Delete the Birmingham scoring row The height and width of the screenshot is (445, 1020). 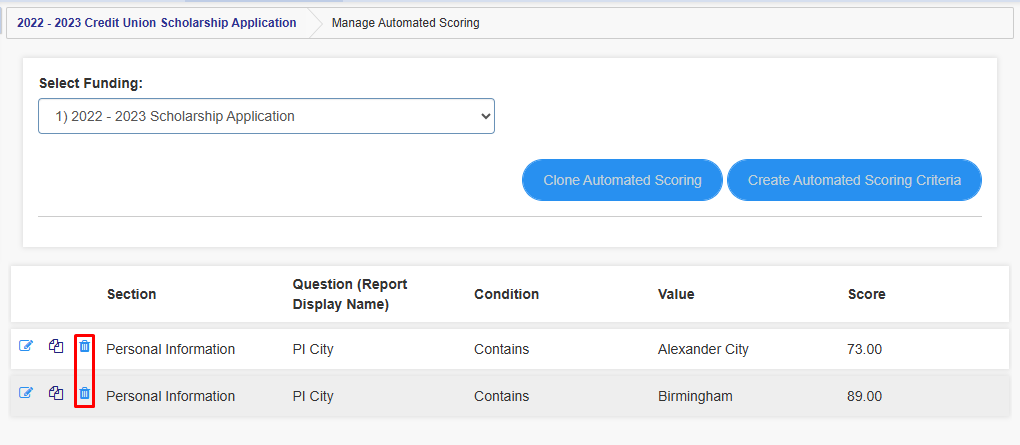tap(85, 392)
